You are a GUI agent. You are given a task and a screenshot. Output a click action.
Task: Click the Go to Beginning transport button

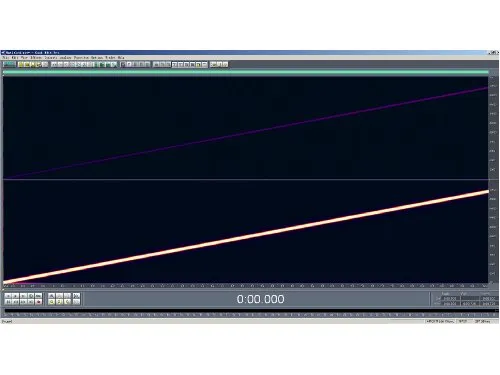[x=8, y=302]
